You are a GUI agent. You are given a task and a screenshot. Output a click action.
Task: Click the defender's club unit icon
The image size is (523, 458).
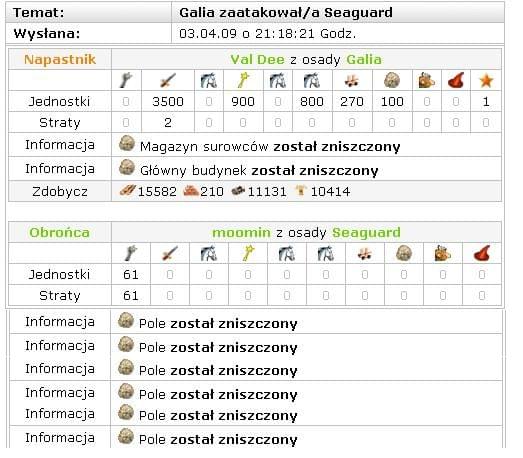130,253
